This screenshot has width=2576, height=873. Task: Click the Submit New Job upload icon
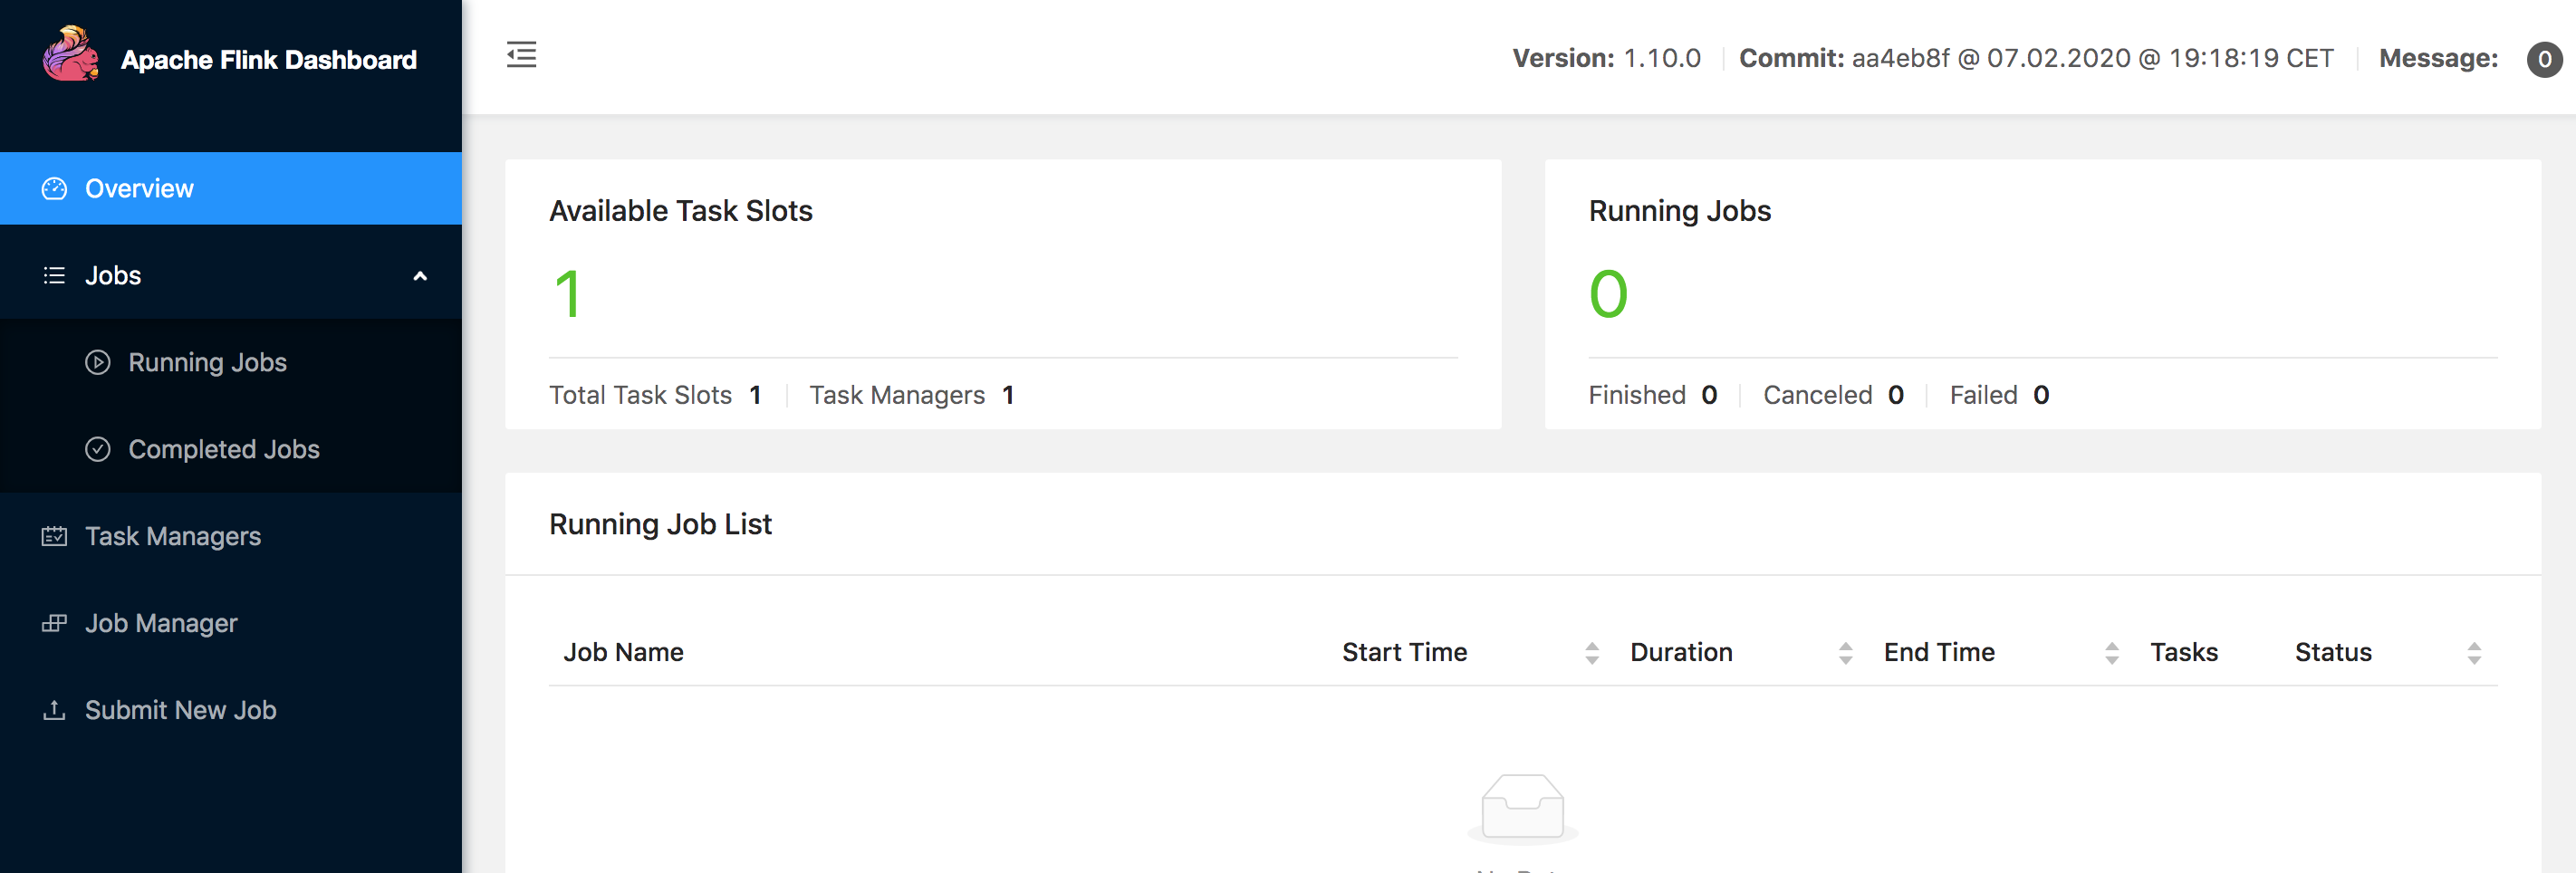(54, 711)
